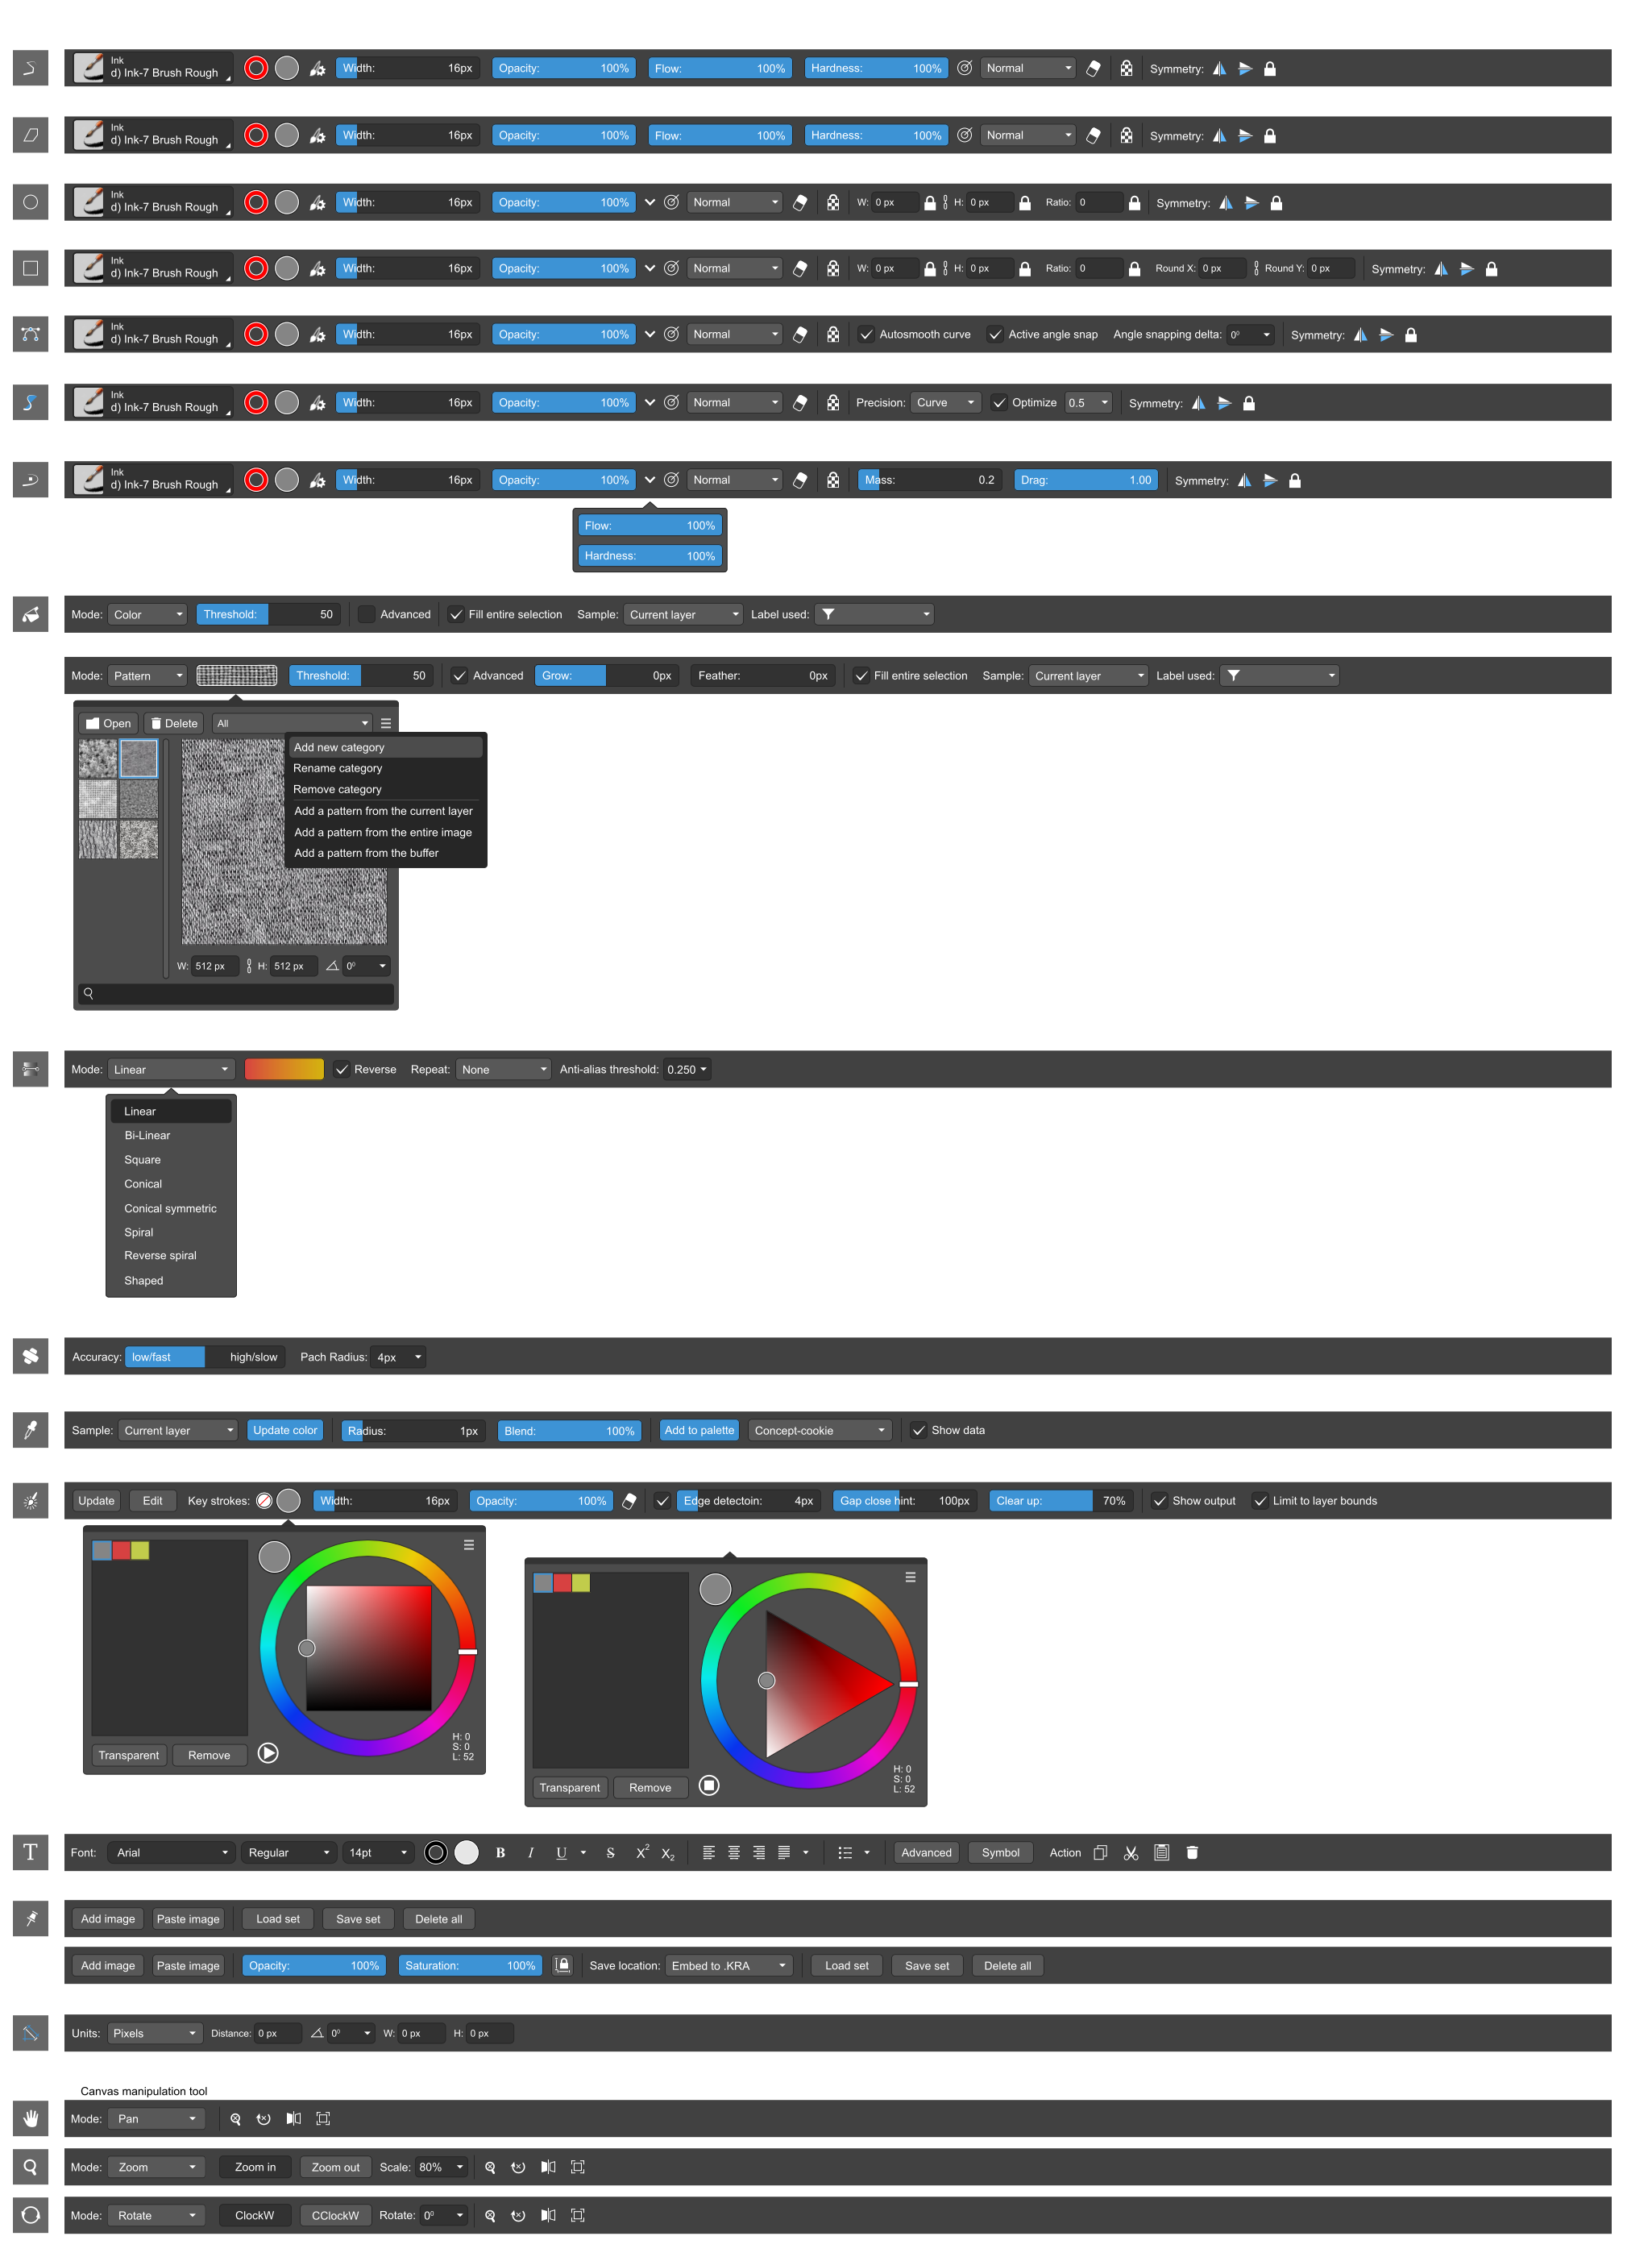Toggle the Show data checkbox
Screen dimensions: 1652x2257
pyautogui.click(x=918, y=1430)
